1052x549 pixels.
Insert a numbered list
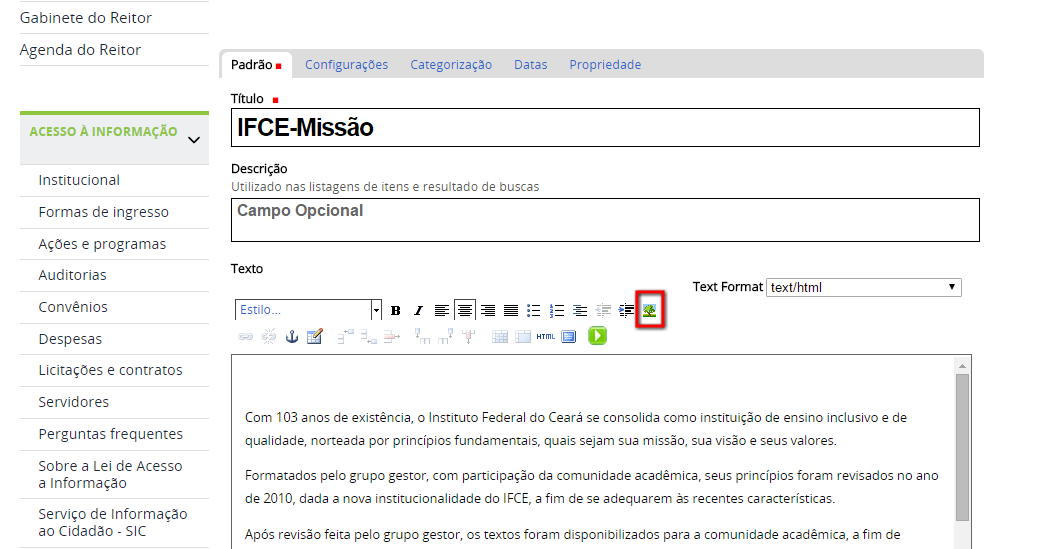pos(557,310)
